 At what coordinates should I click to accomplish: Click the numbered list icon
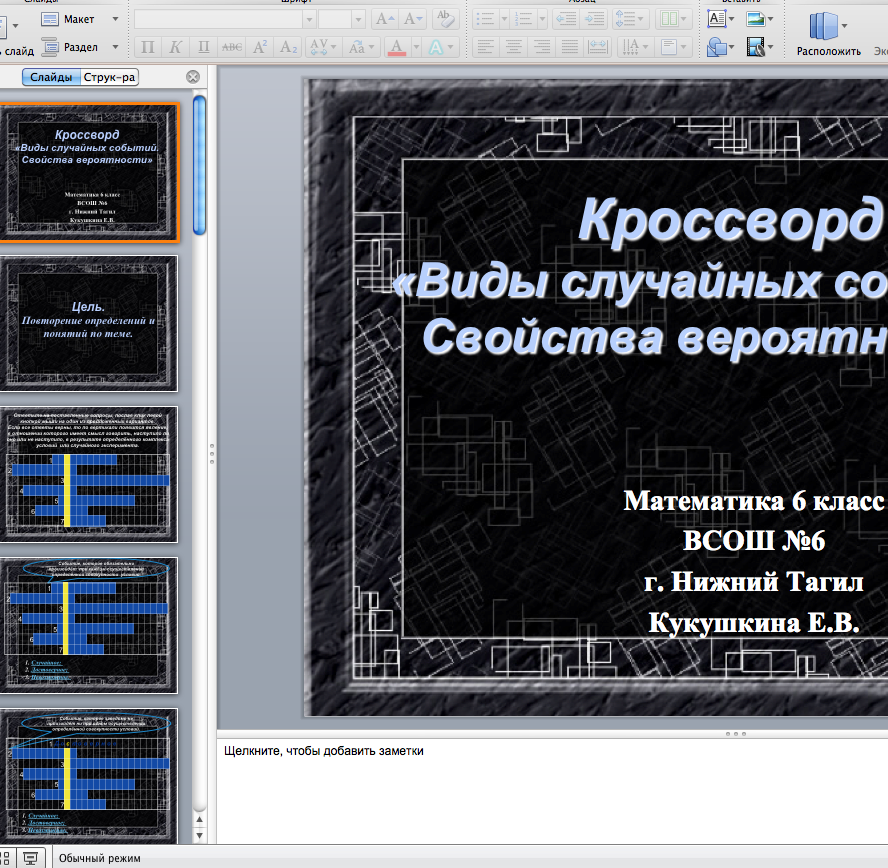pos(524,19)
